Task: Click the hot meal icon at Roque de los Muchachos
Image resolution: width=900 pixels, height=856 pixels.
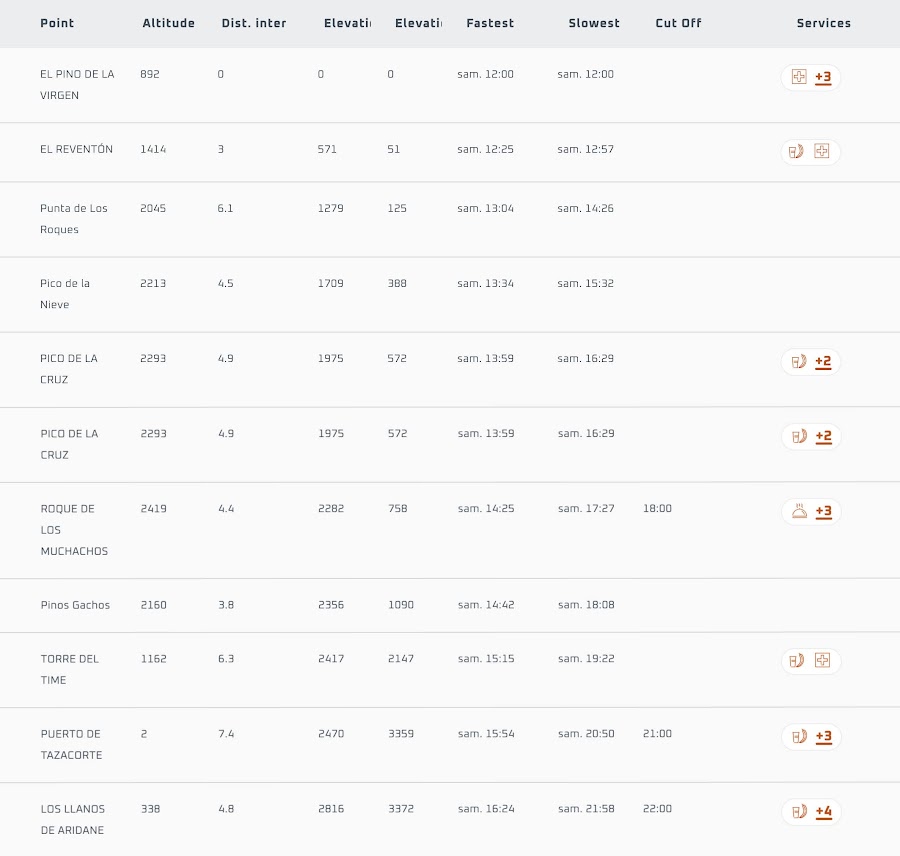Action: pos(799,512)
